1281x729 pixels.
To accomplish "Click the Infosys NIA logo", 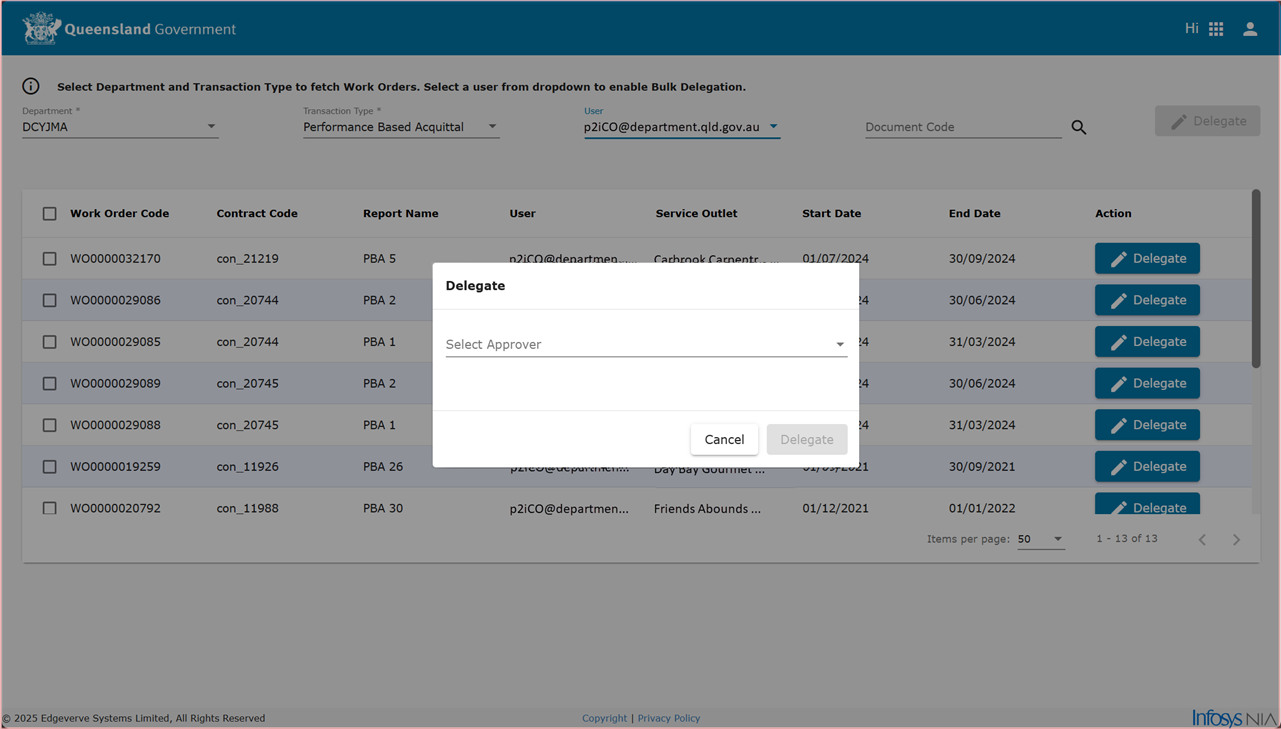I will point(1234,718).
